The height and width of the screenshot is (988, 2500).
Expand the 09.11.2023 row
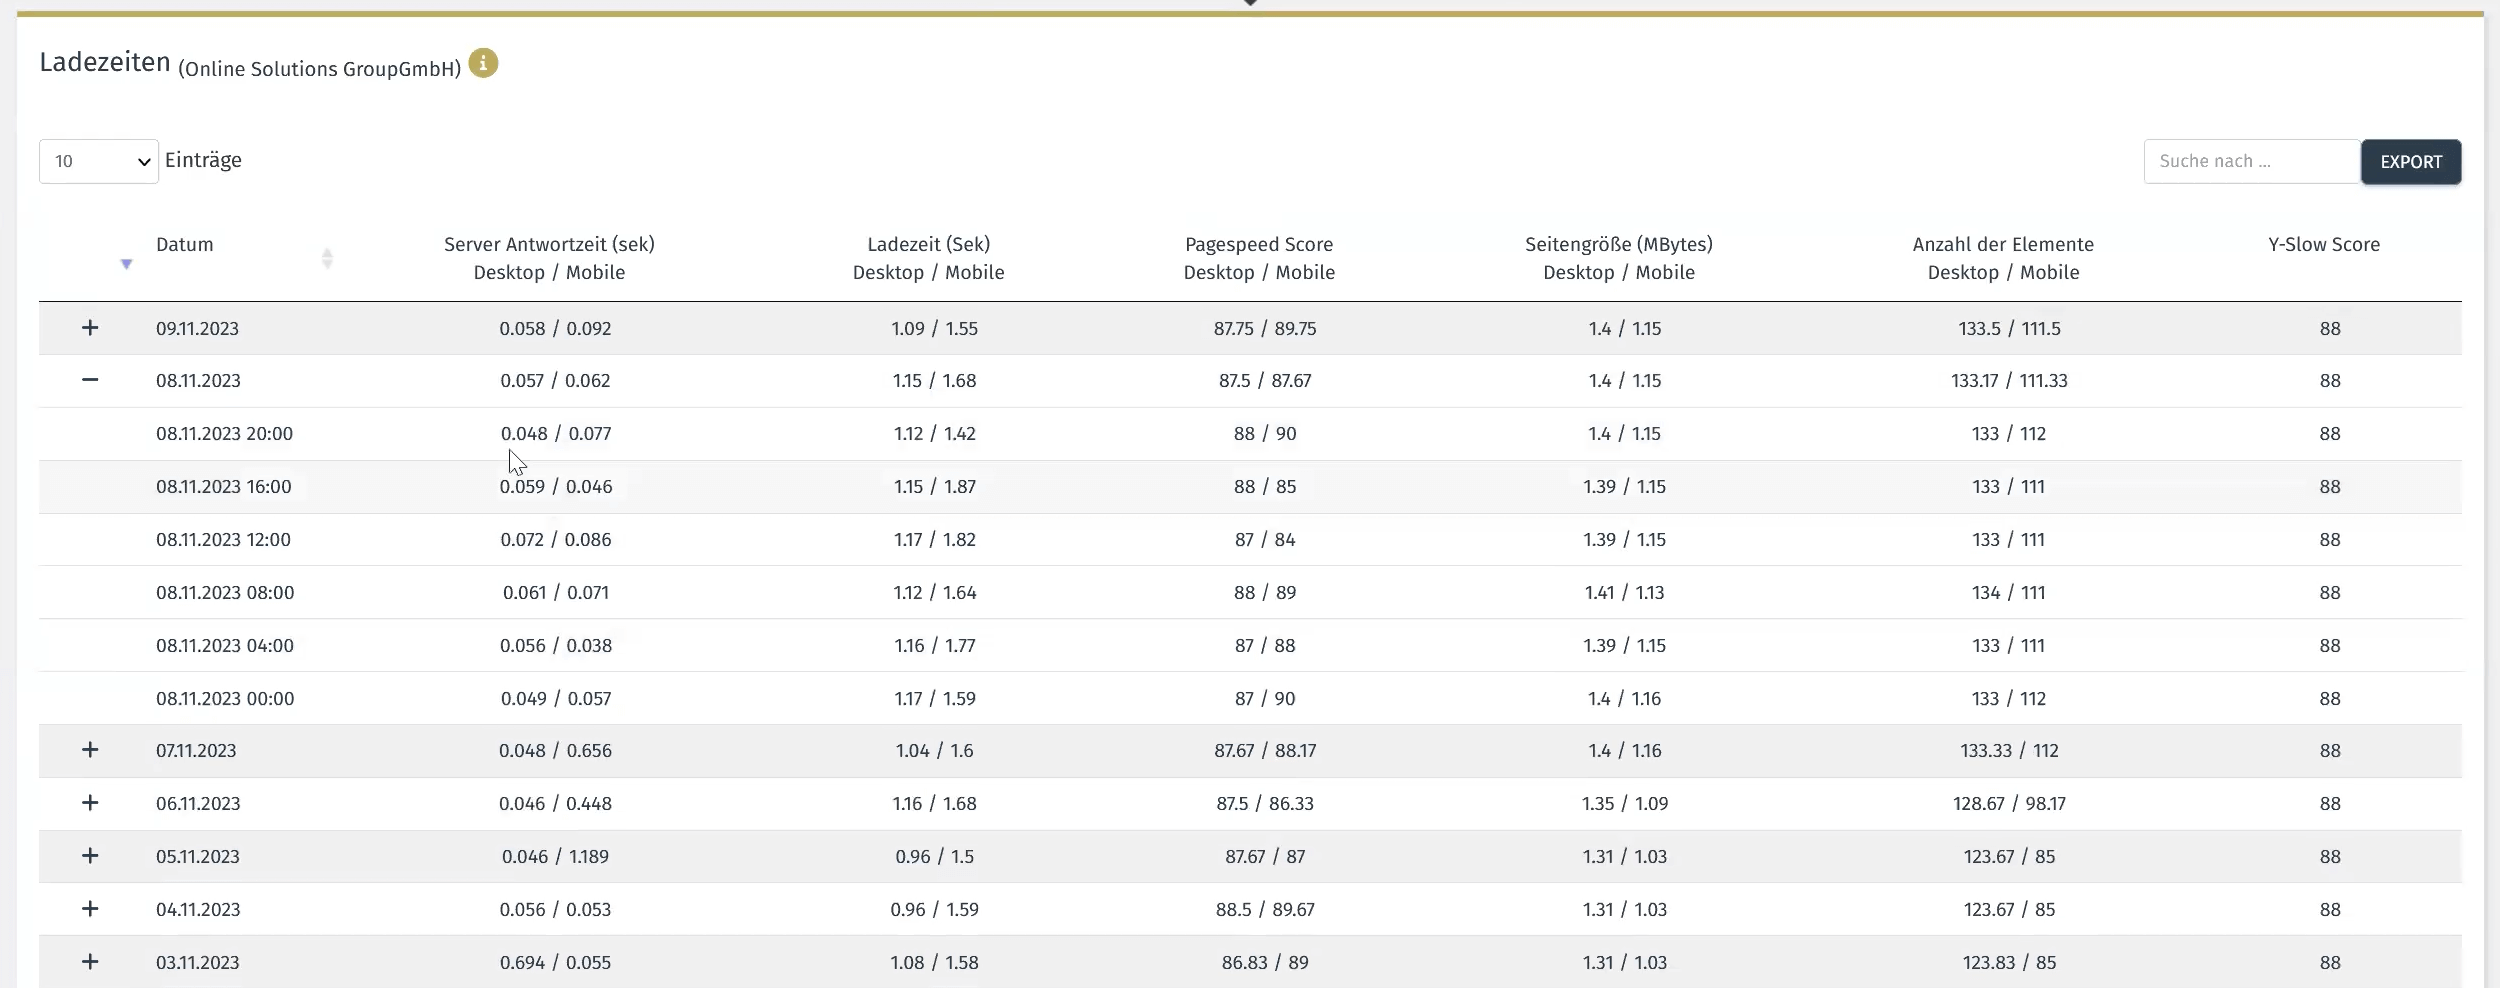(x=90, y=328)
